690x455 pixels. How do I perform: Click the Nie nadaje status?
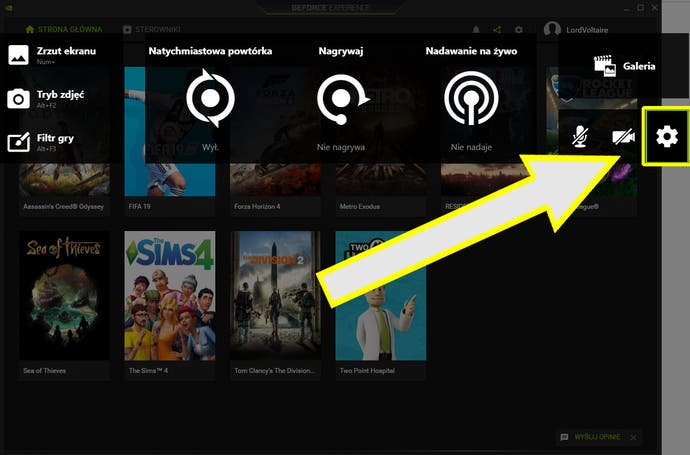tap(471, 147)
